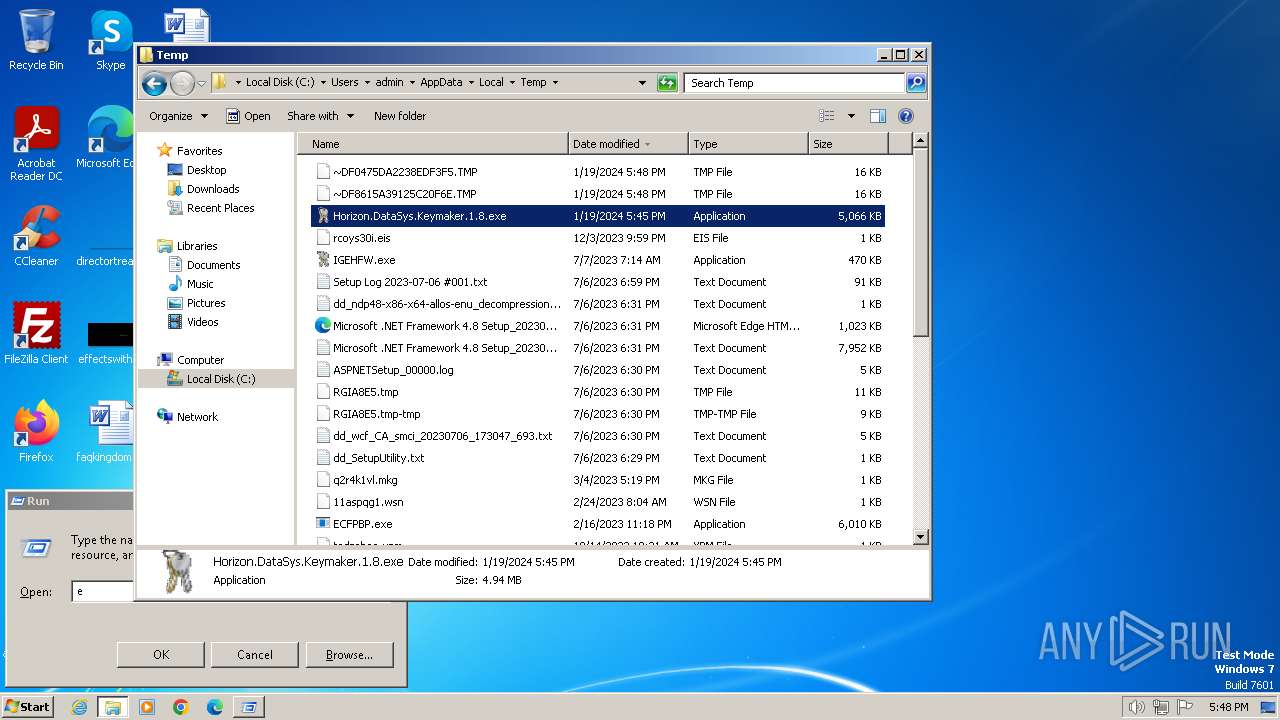1280x720 pixels.
Task: Select Horizon.DataSys.Keymaker.1.8.exe file row
Action: pyautogui.click(x=598, y=216)
